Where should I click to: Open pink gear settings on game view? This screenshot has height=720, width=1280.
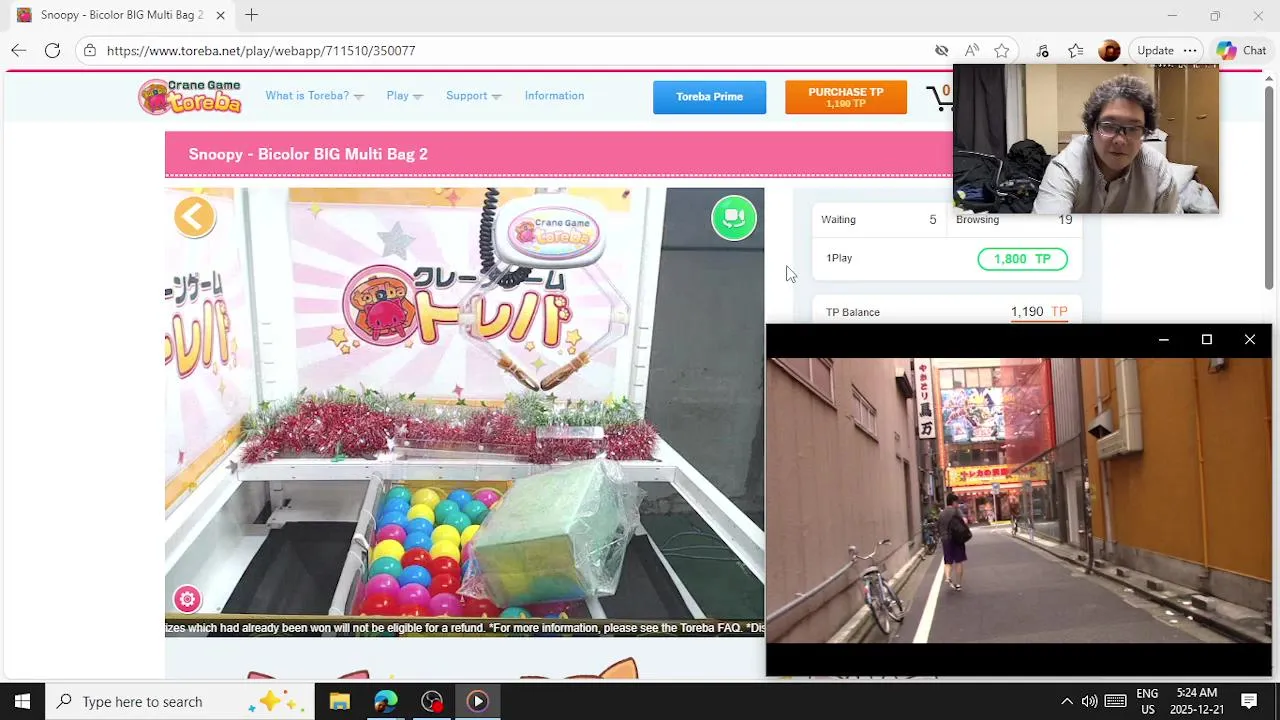tap(187, 599)
